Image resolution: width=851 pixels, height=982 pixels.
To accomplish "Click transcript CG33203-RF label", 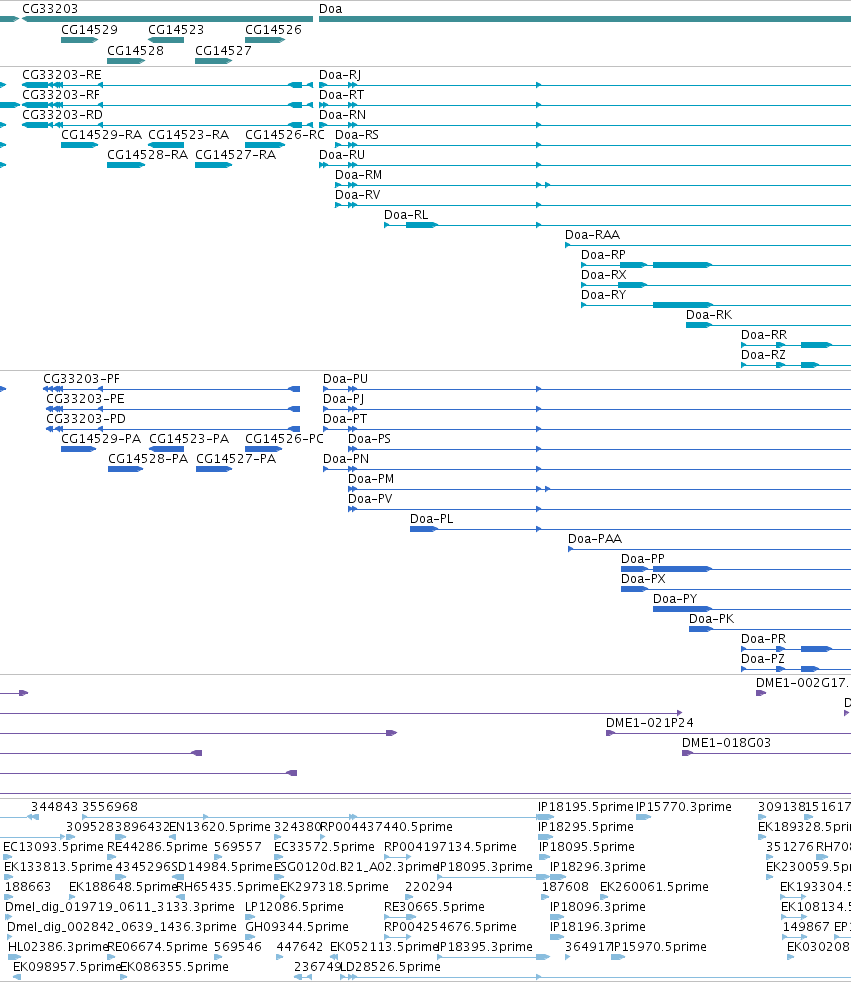I will [x=61, y=95].
